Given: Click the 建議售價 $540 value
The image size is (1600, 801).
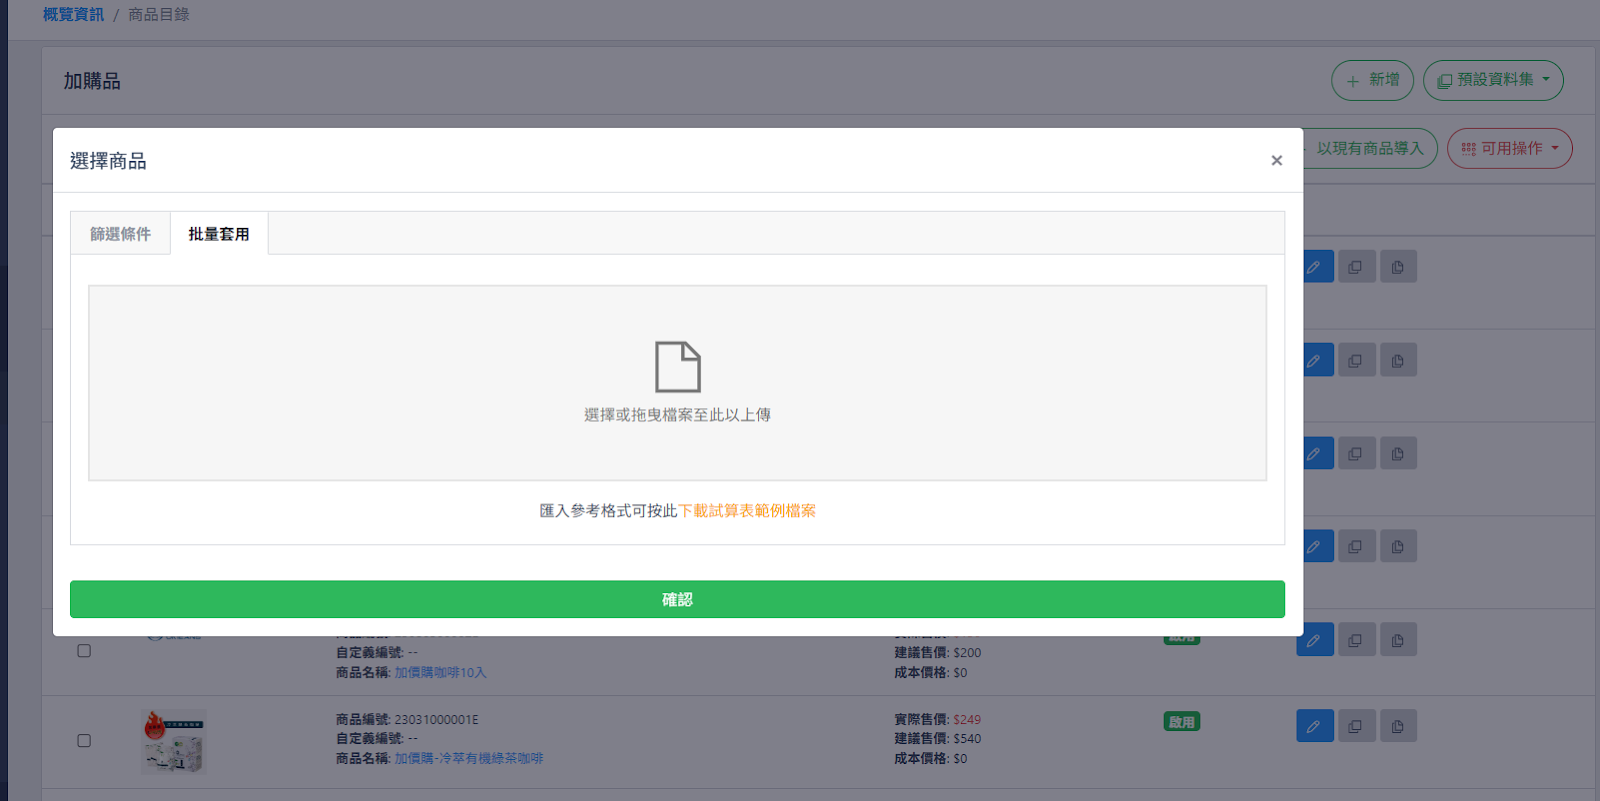Looking at the screenshot, I should pyautogui.click(x=967, y=739).
